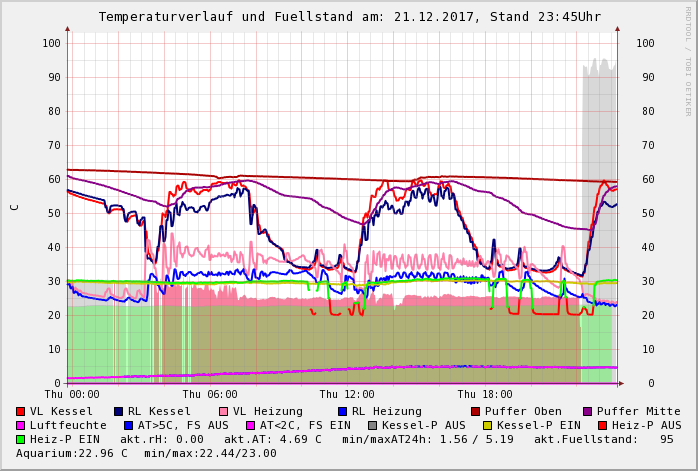This screenshot has width=698, height=471.
Task: Click the green Heiz-P EIN legend swatch
Action: tap(21, 439)
